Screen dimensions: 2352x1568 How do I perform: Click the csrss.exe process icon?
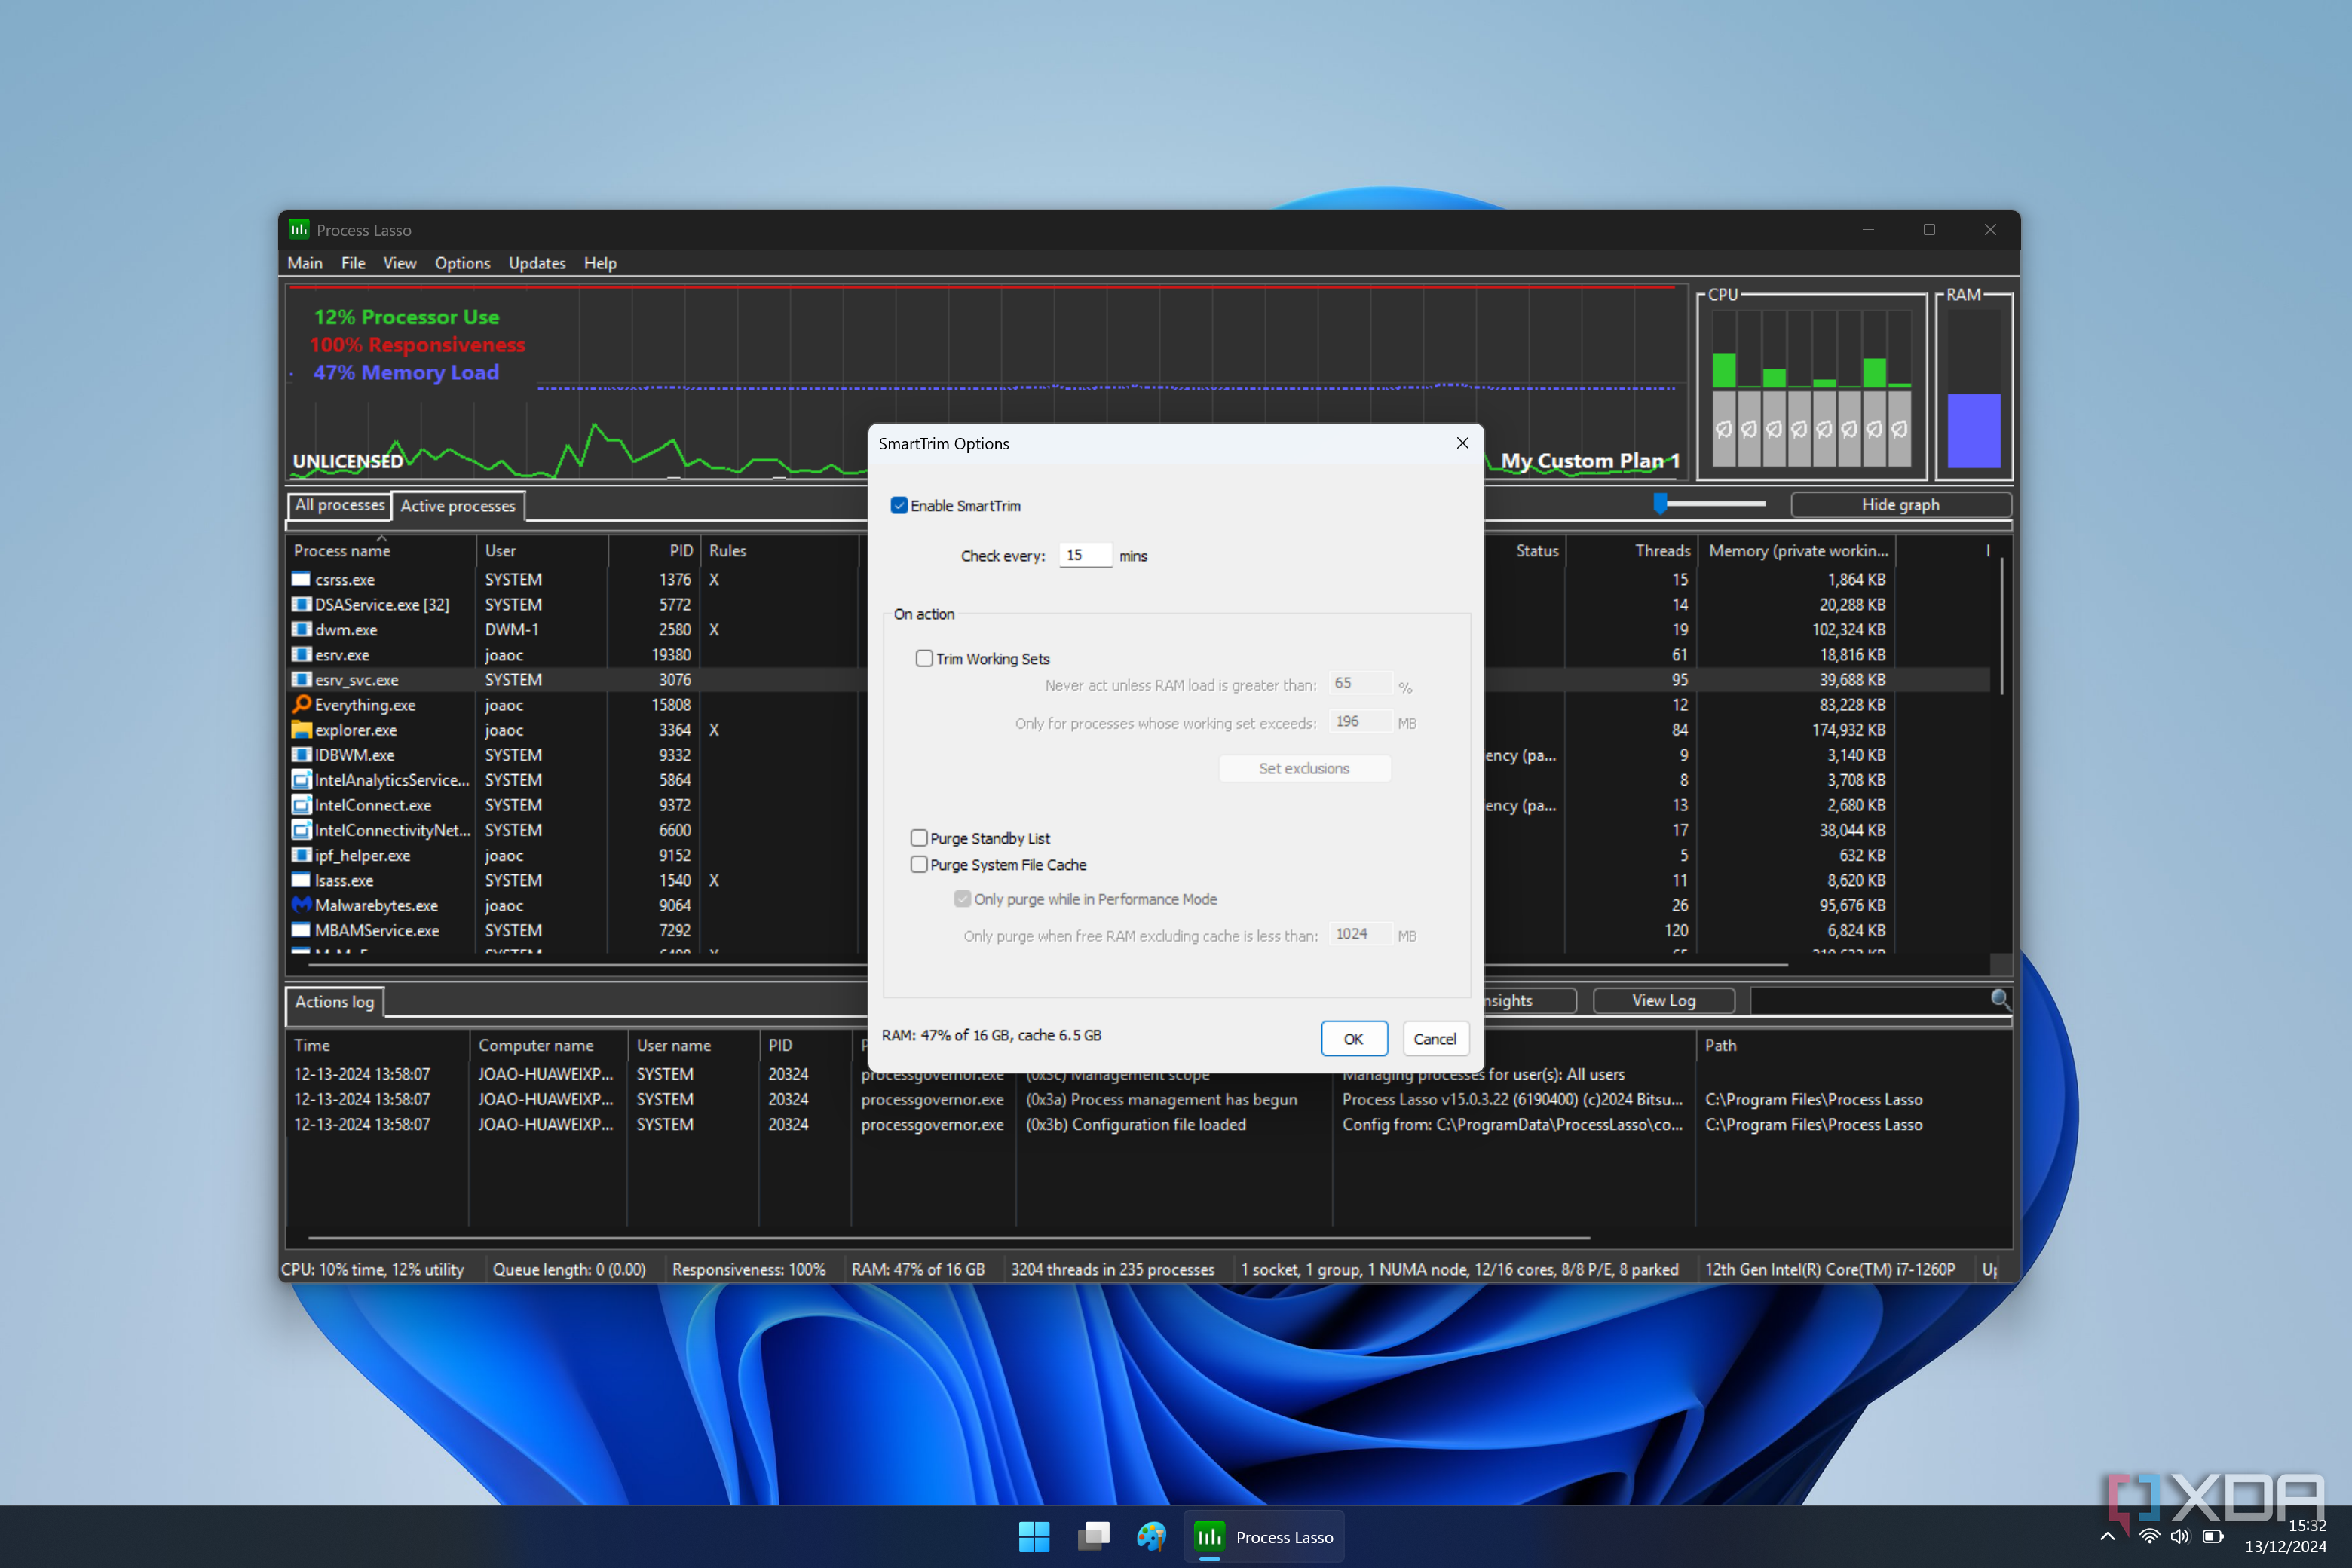(301, 579)
